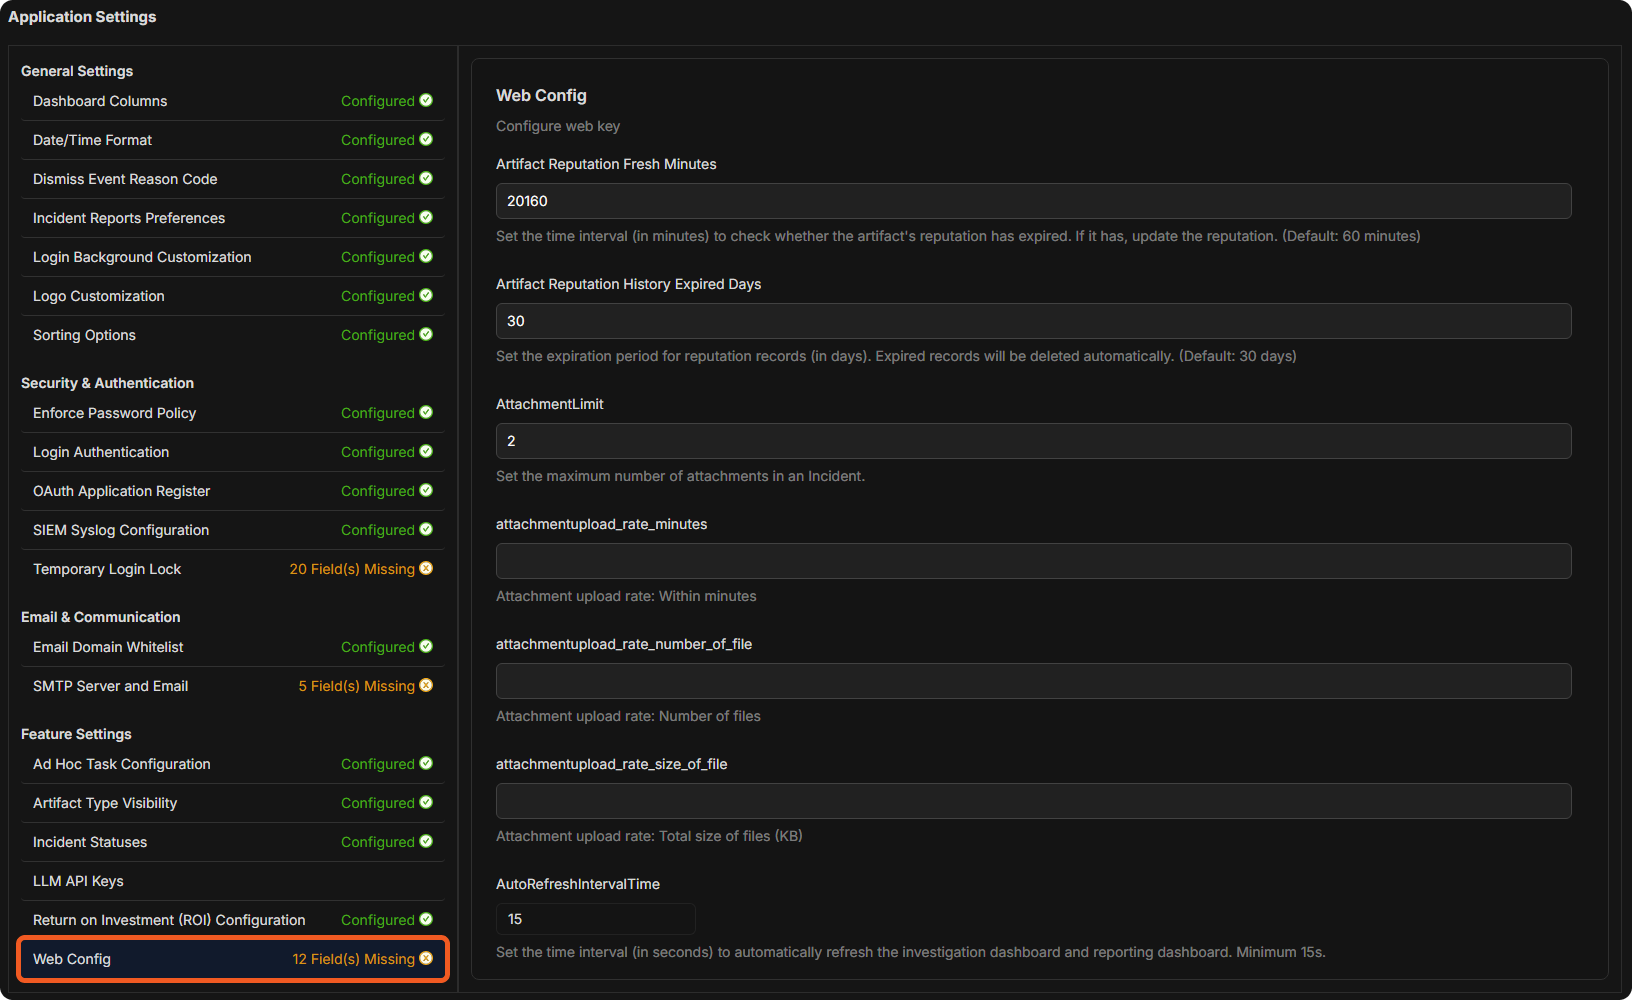Click orange warning icon on Web Config row
This screenshot has height=1000, width=1632.
(426, 958)
